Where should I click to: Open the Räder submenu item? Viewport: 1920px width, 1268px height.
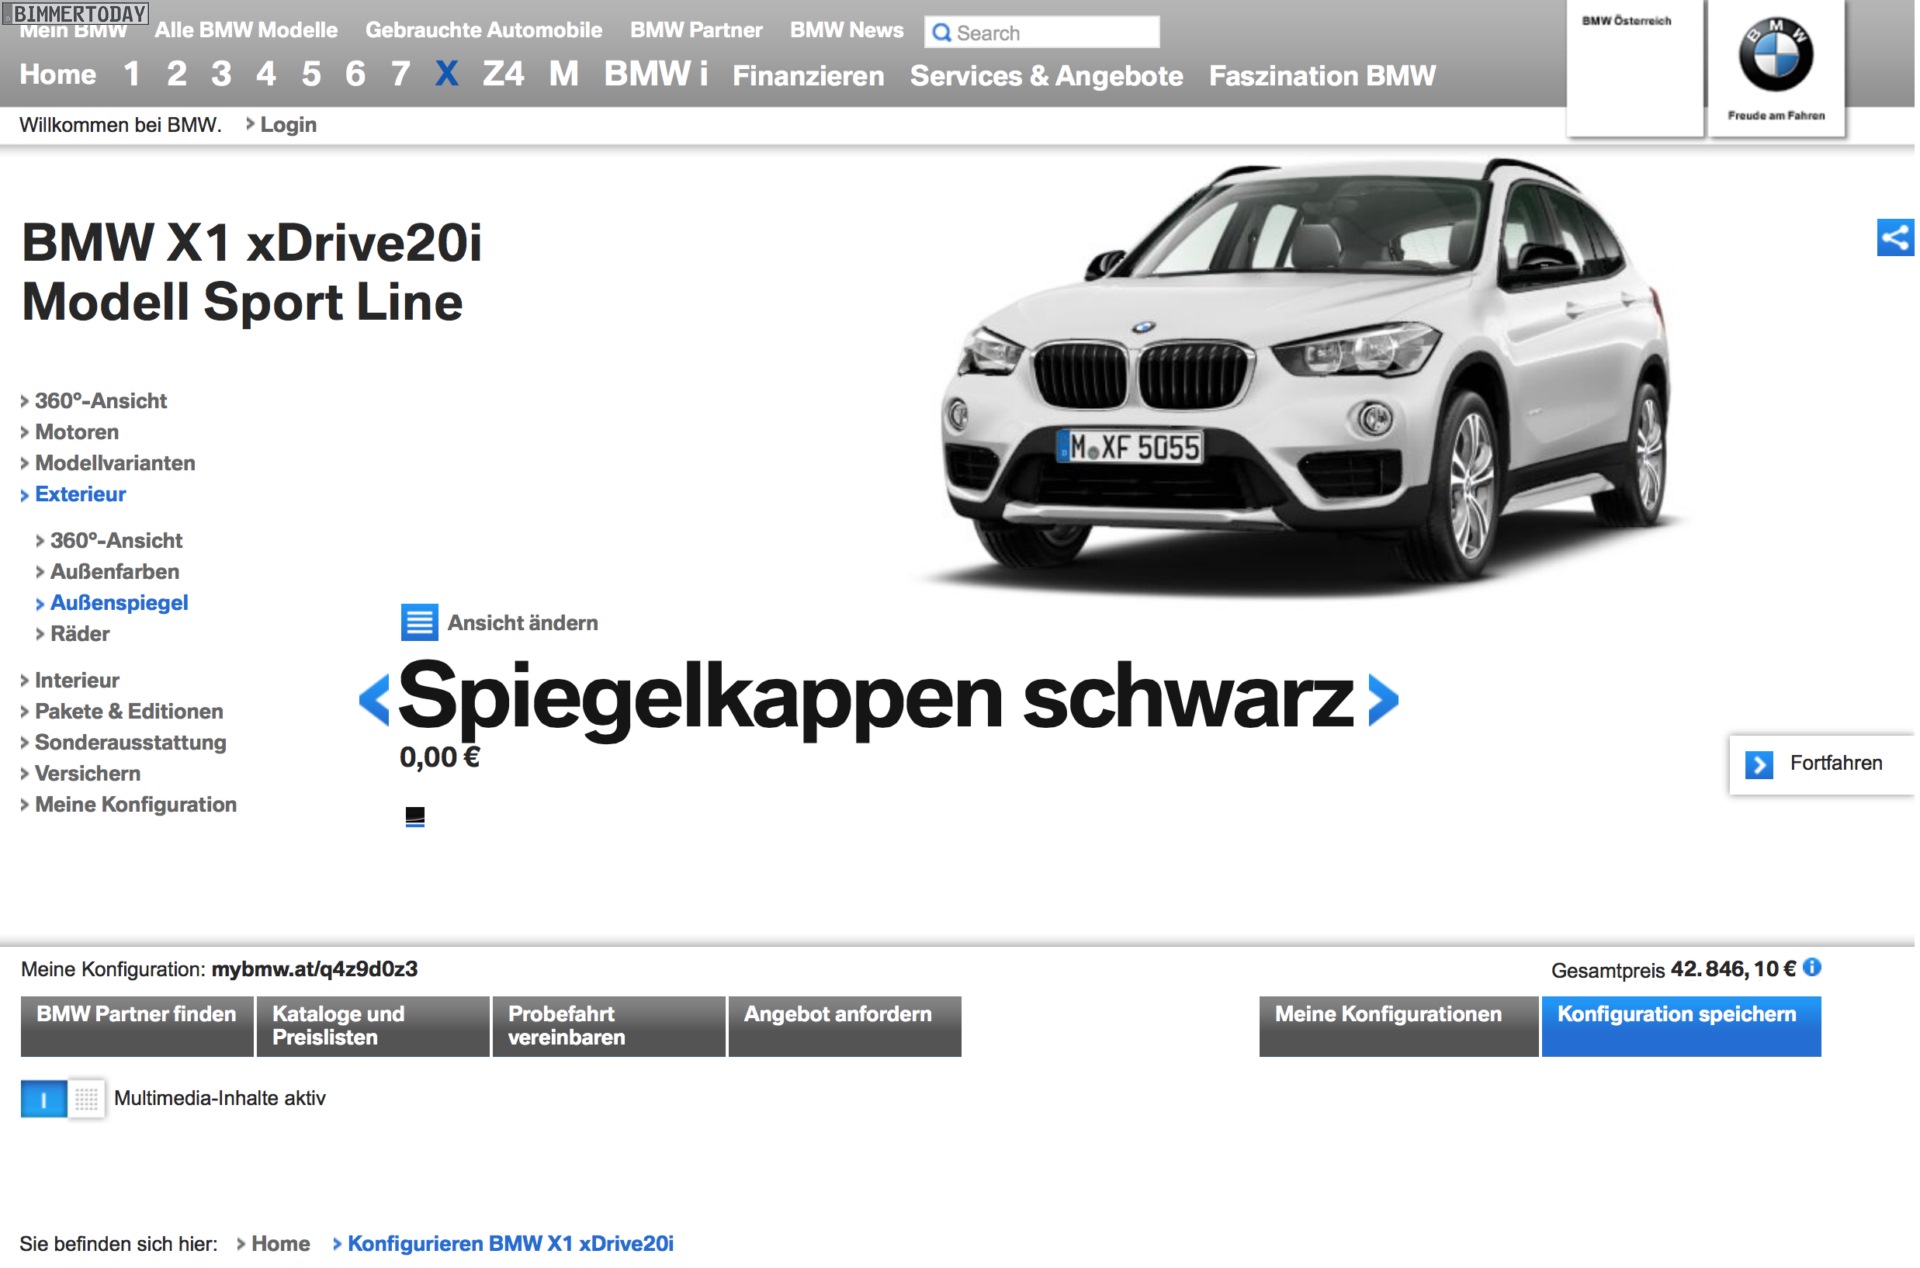click(80, 633)
